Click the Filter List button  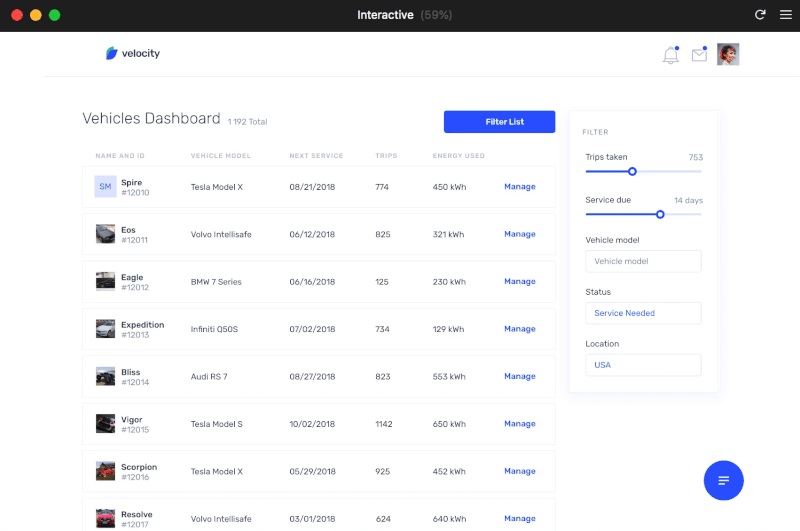[x=499, y=121]
